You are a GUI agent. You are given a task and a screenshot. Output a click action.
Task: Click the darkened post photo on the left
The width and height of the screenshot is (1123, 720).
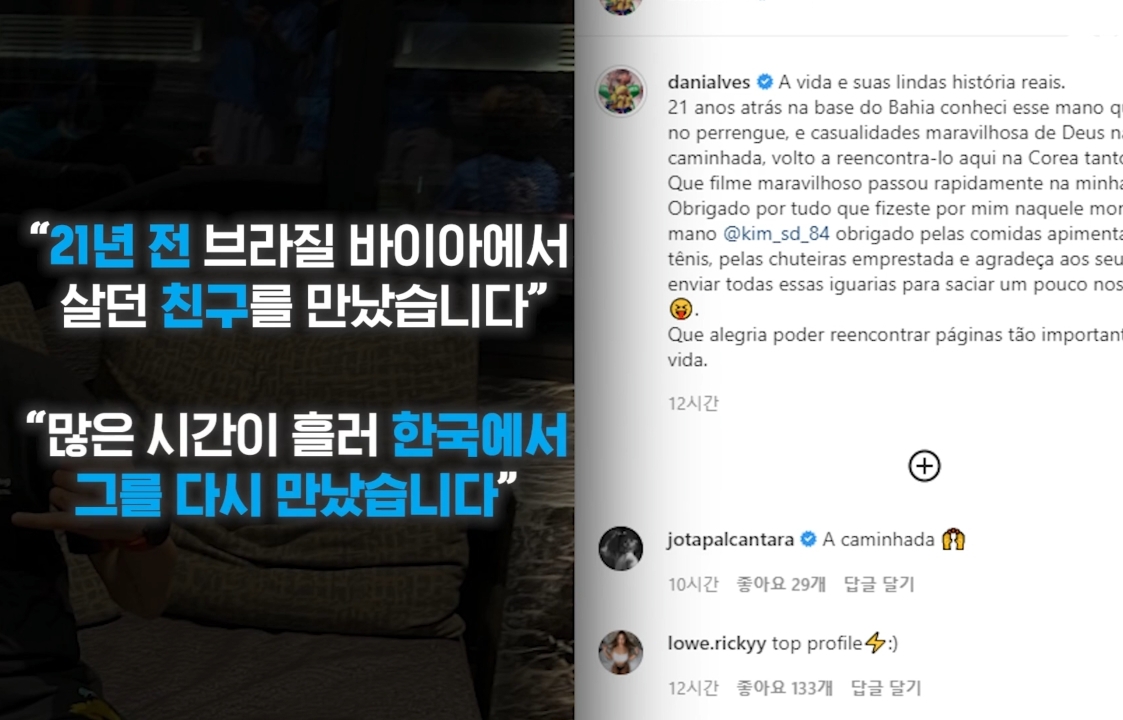[x=286, y=360]
